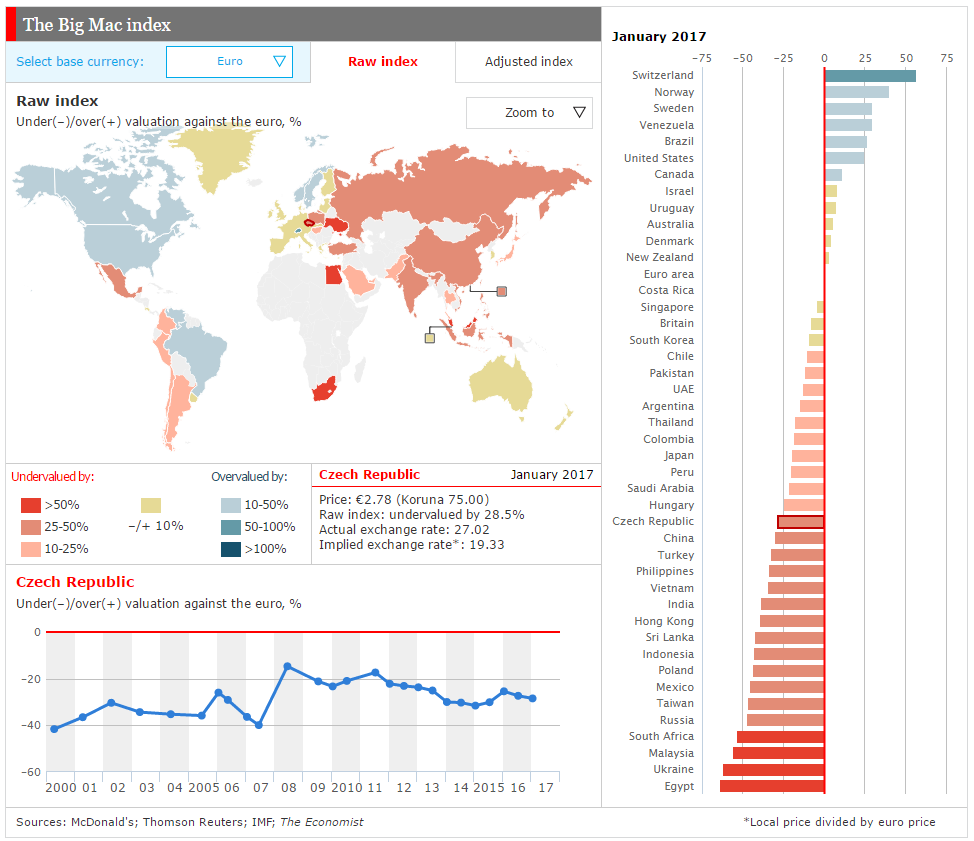Click the >100% overvalued legend swatch

tap(231, 549)
